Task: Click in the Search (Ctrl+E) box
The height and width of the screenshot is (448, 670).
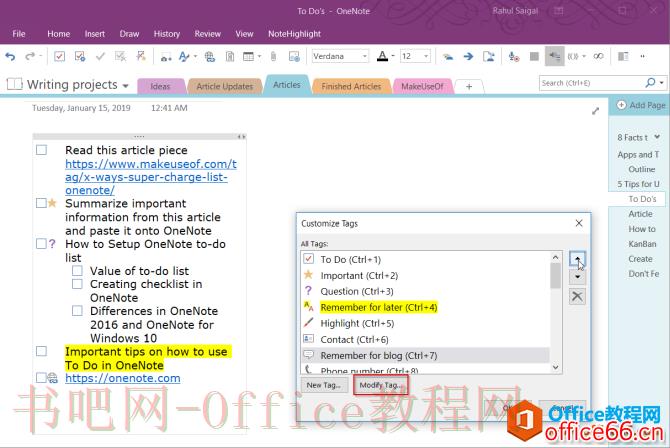Action: click(592, 83)
